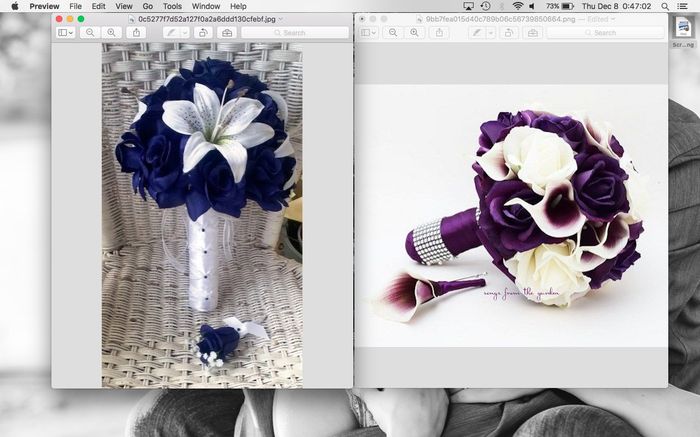Screen dimensions: 700x437
Task: Click the Share icon in the png window
Action: point(440,33)
